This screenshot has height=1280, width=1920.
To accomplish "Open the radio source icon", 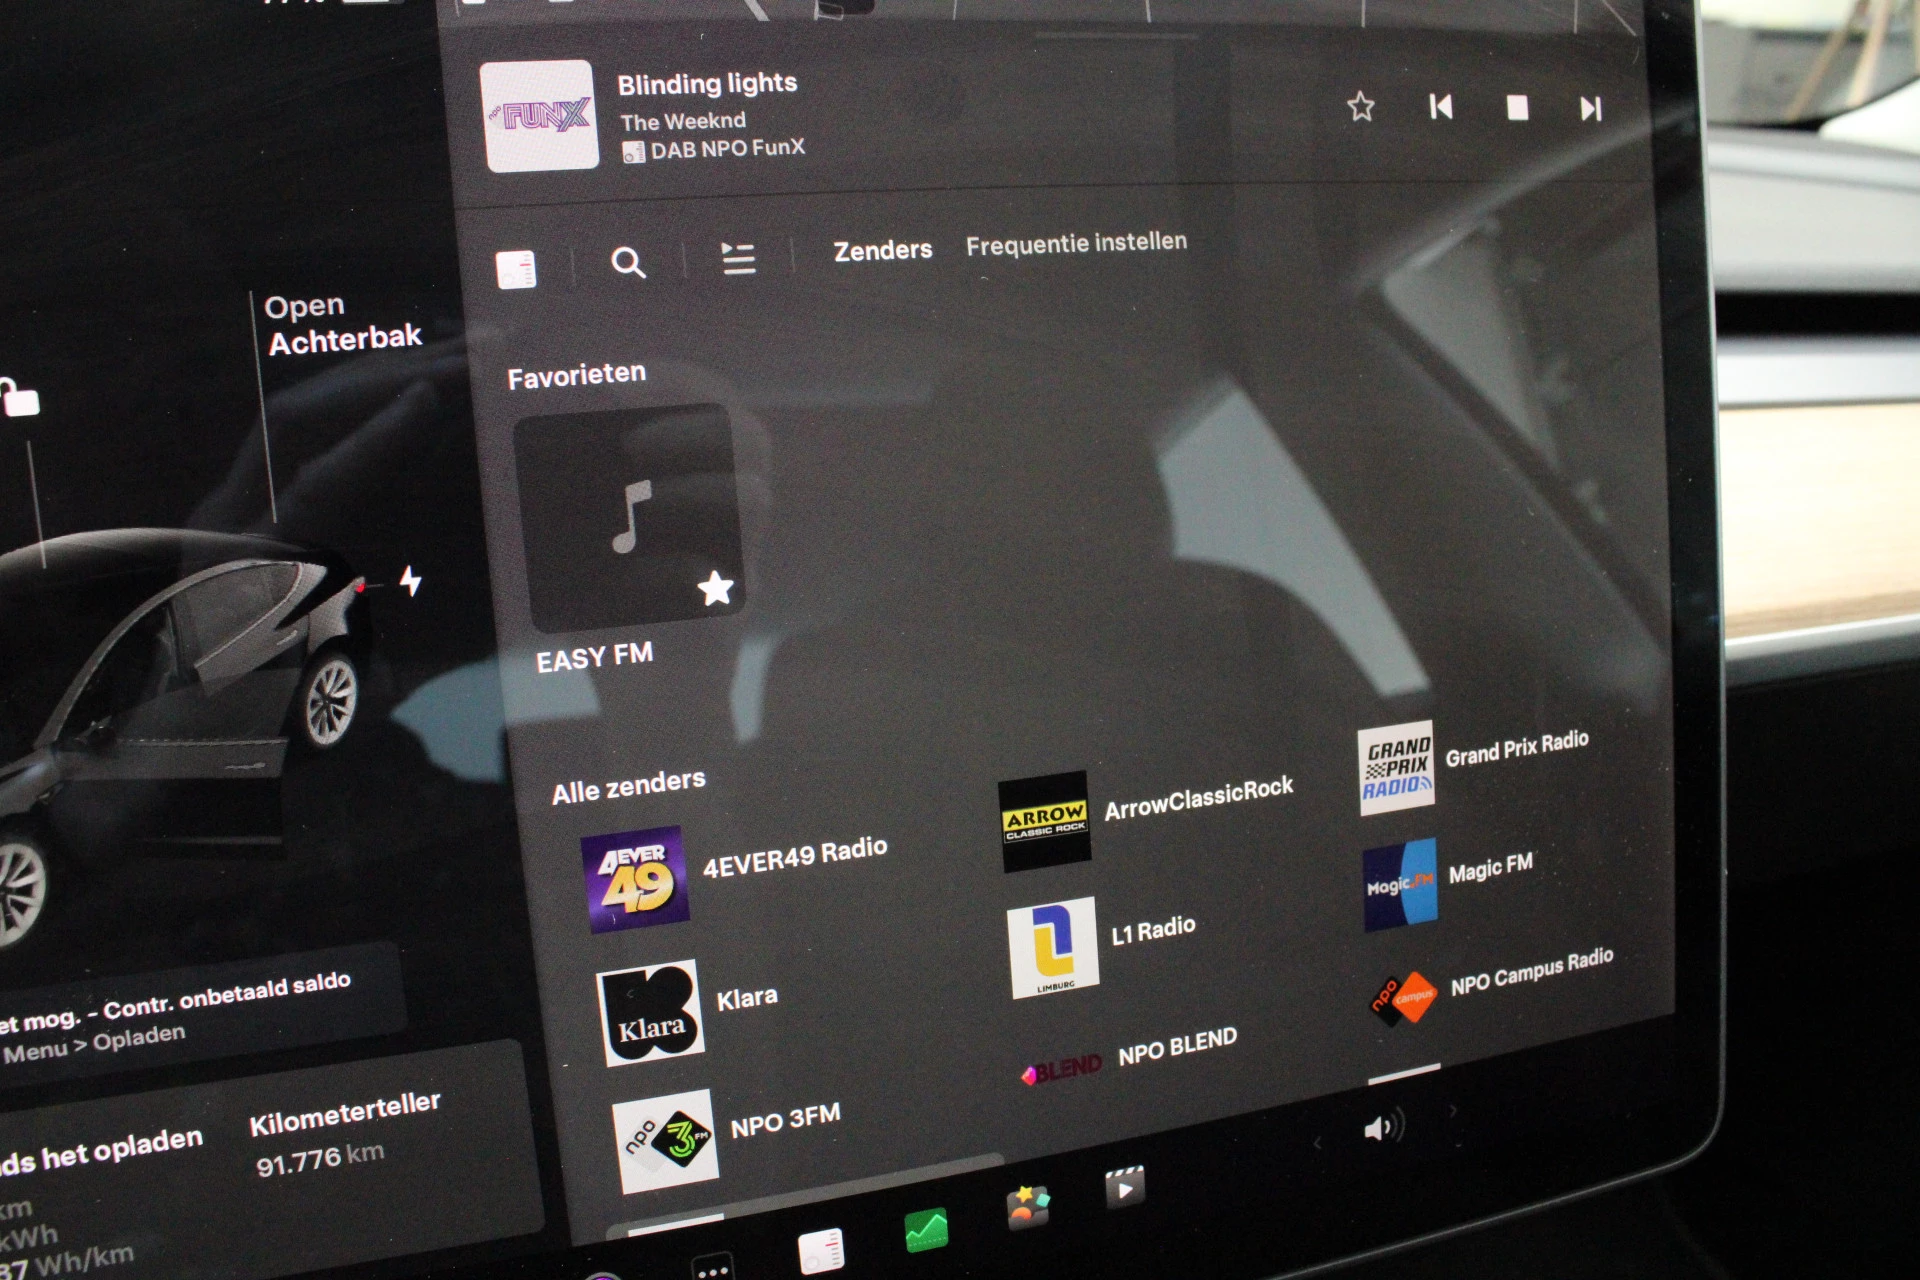I will [x=516, y=269].
